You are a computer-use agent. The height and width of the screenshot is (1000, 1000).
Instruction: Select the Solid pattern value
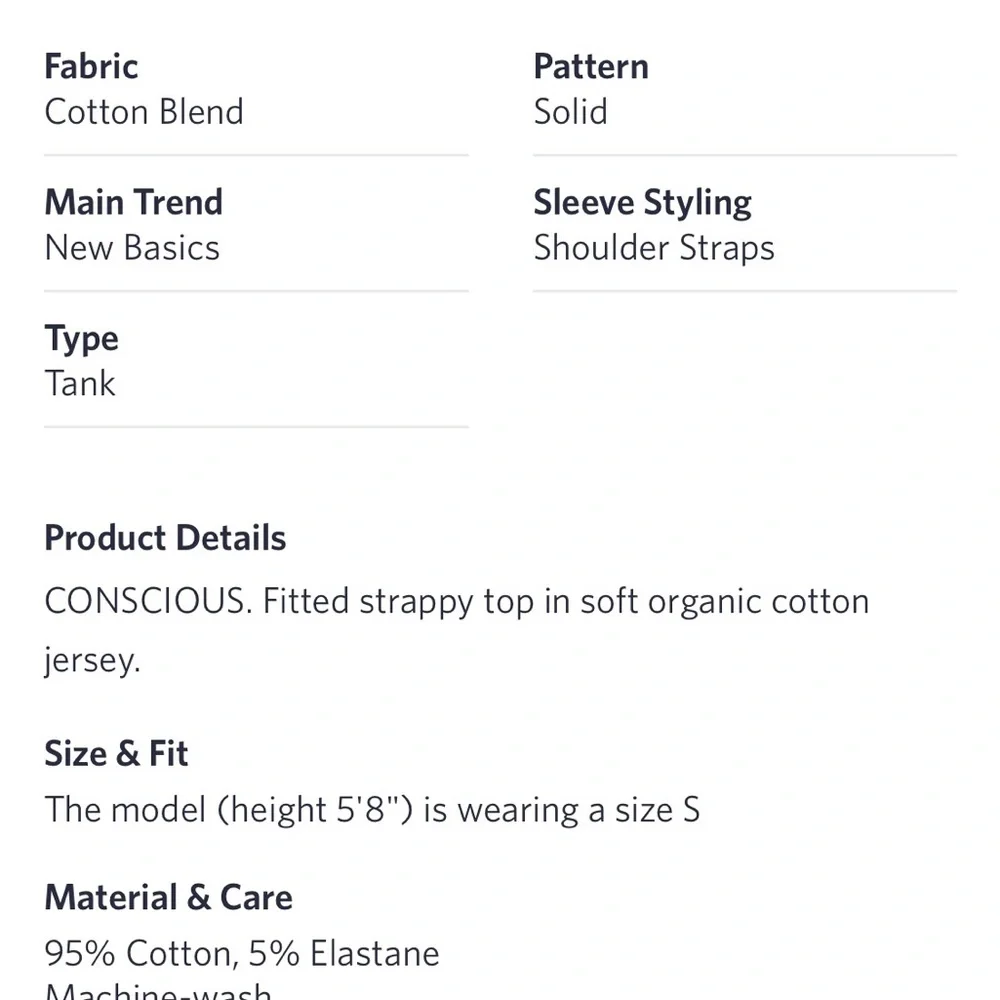(x=570, y=112)
